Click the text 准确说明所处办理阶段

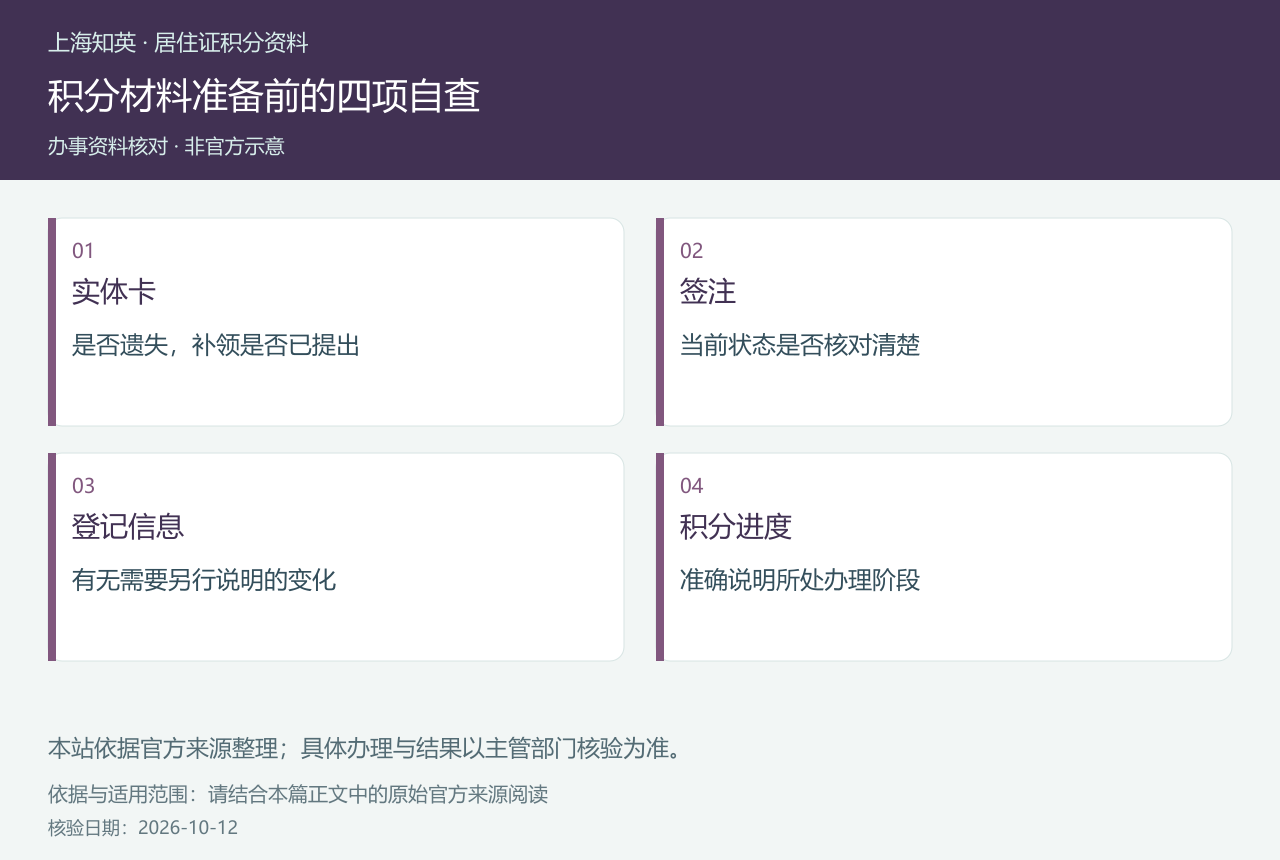click(800, 580)
